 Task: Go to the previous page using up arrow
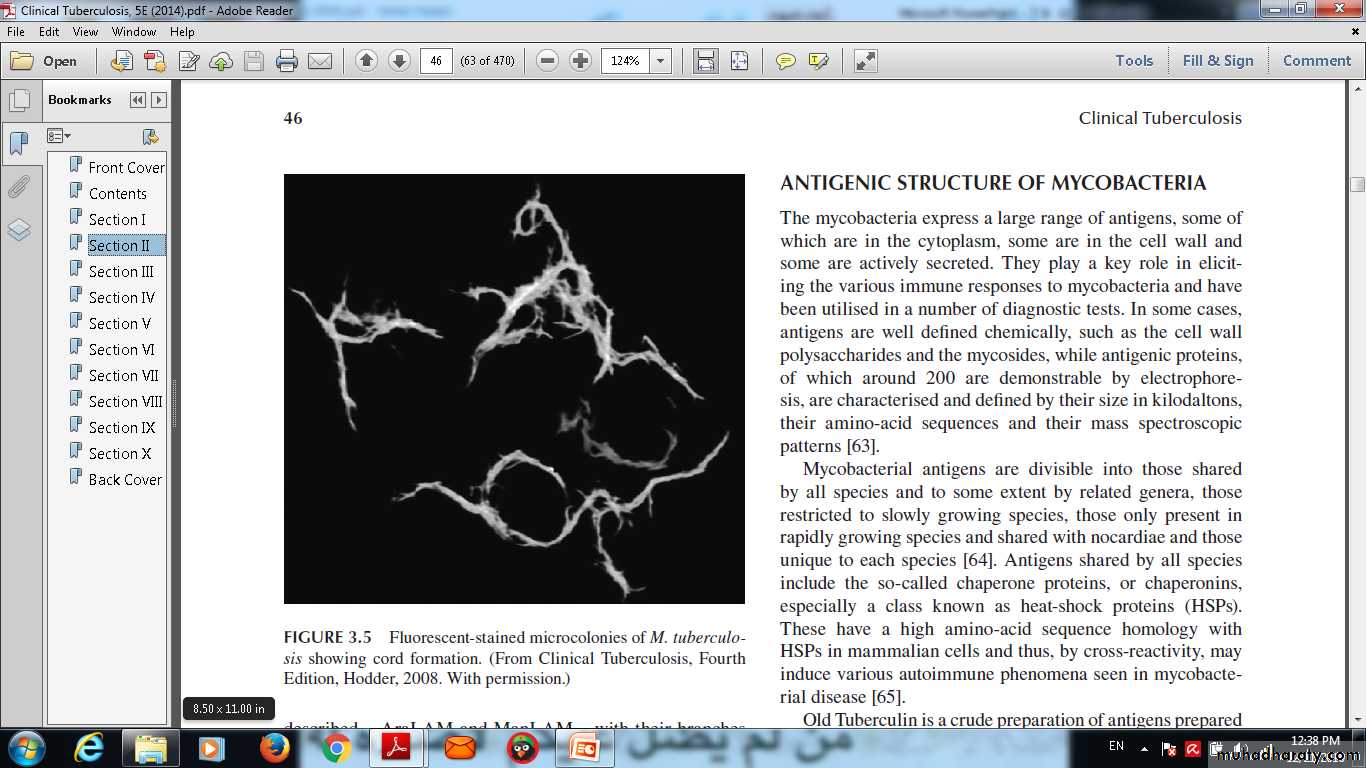(366, 61)
